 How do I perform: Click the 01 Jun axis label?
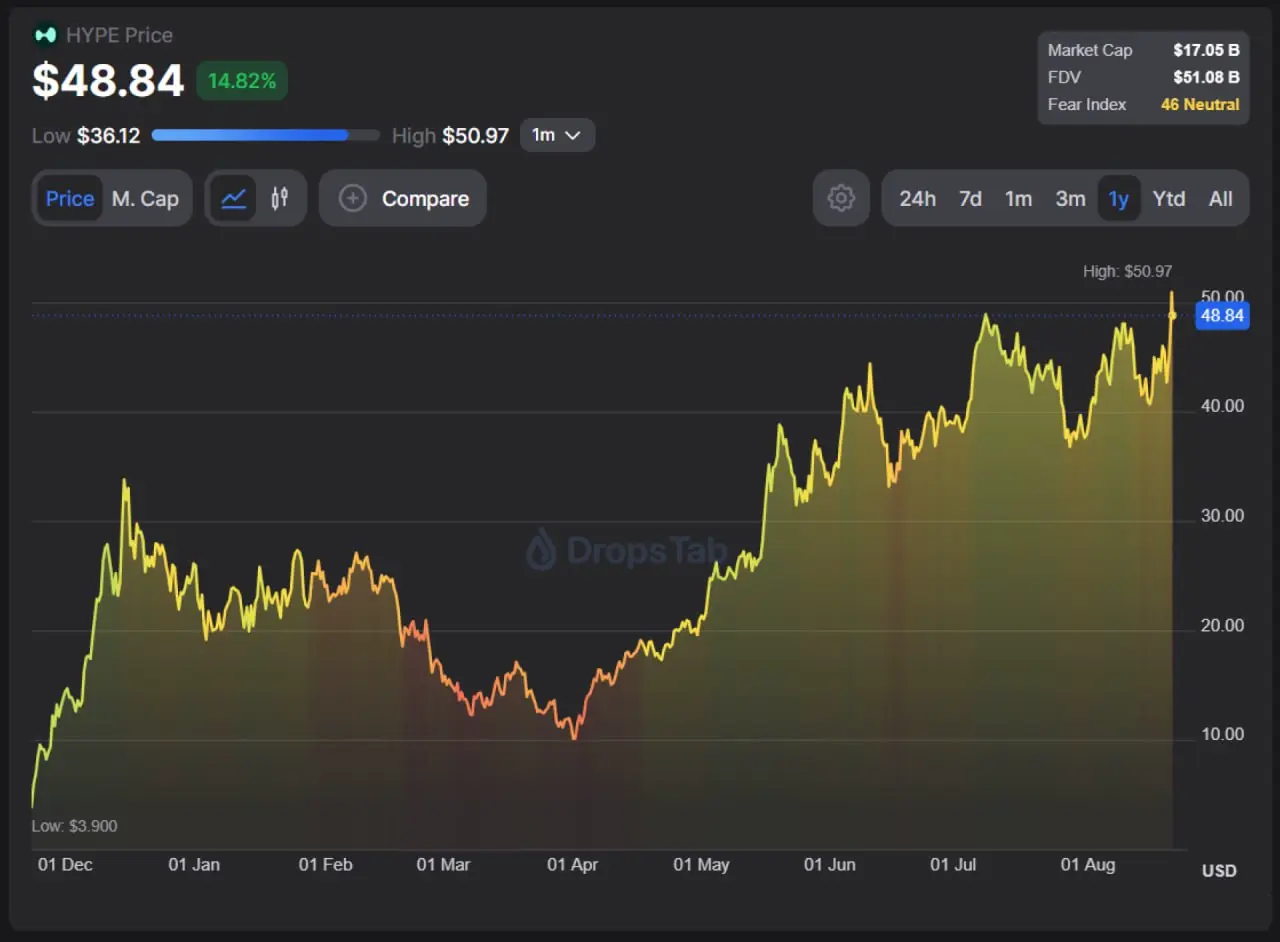(830, 865)
